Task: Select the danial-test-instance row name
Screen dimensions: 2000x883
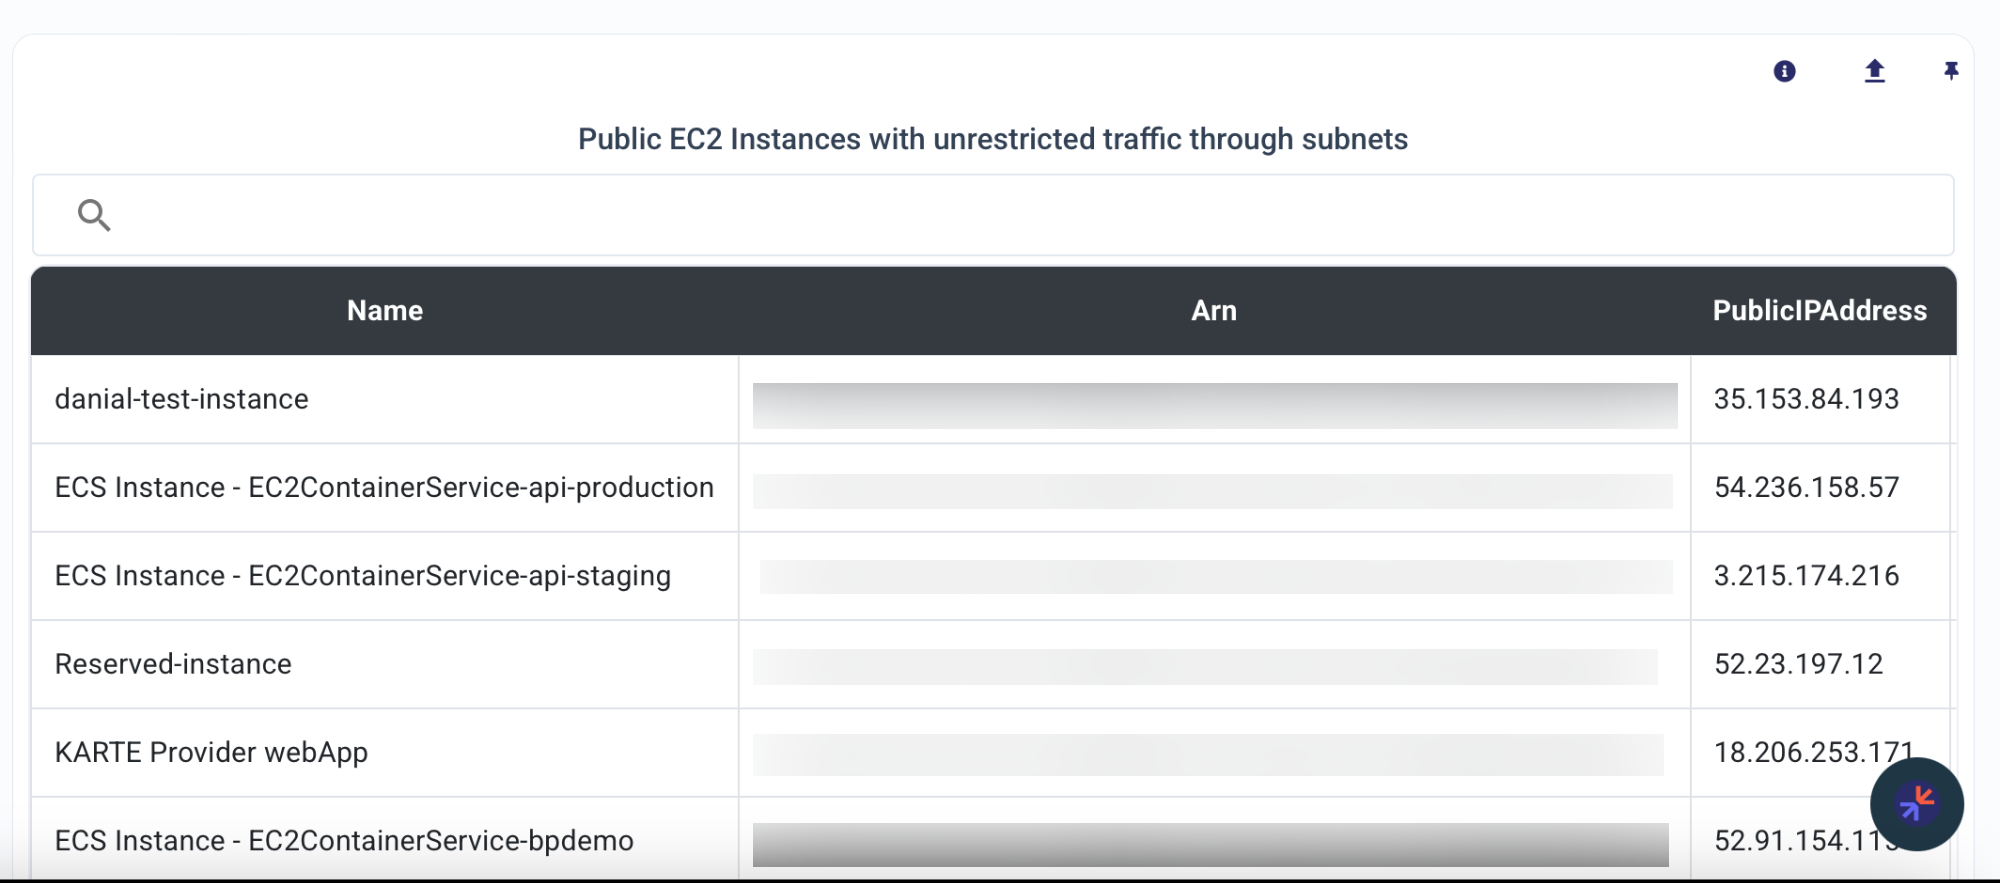Action: click(x=182, y=399)
